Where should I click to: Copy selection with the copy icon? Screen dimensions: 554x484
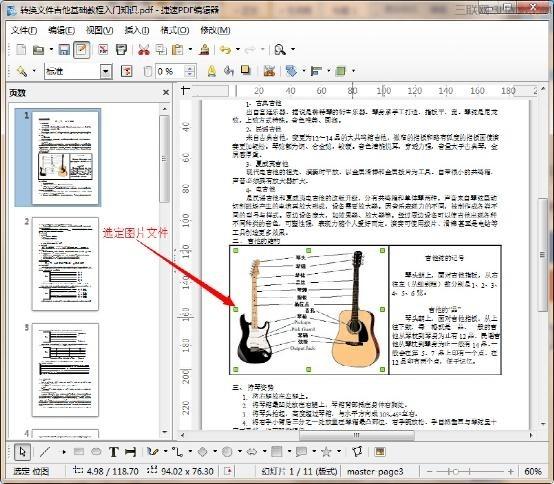coord(161,50)
